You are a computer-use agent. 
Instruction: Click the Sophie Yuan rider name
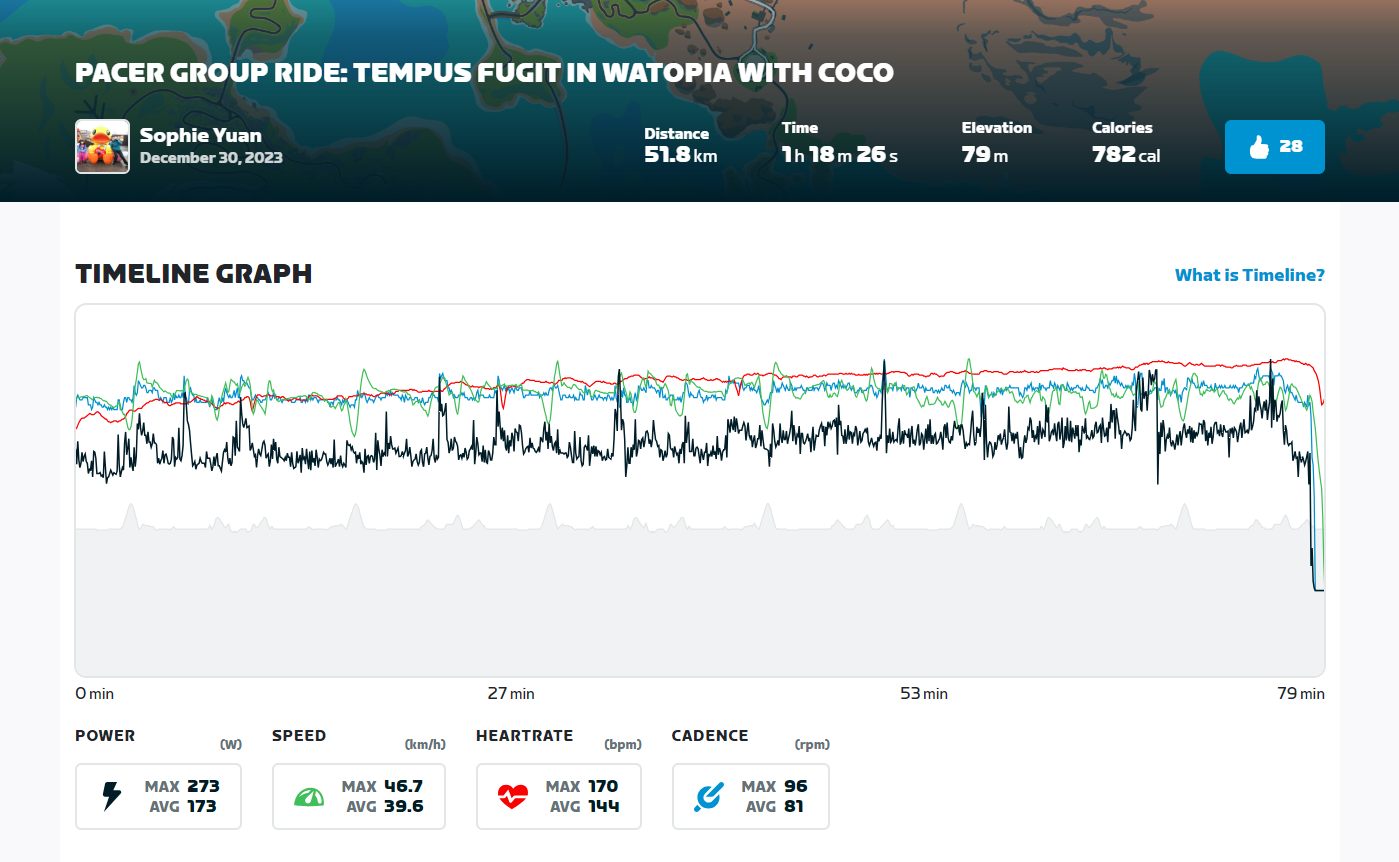pos(200,135)
